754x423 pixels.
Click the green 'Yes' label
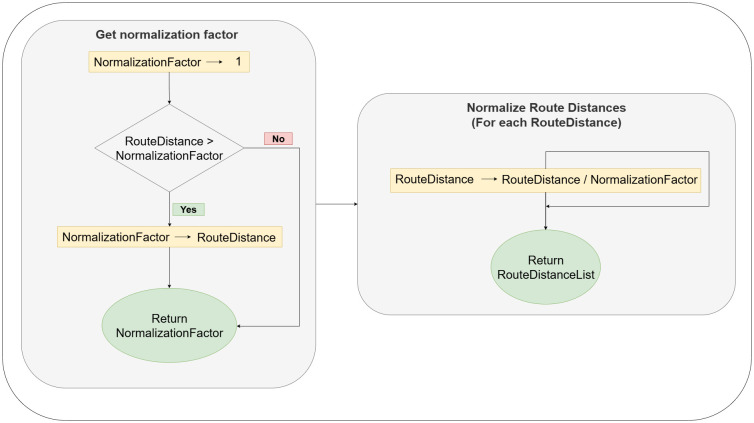point(188,209)
